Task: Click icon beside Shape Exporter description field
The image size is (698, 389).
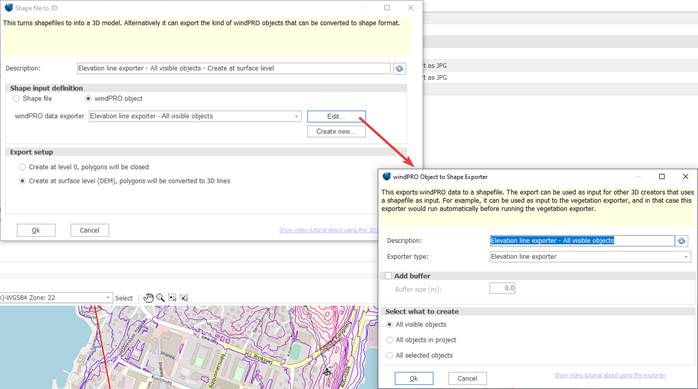Action: coord(682,241)
